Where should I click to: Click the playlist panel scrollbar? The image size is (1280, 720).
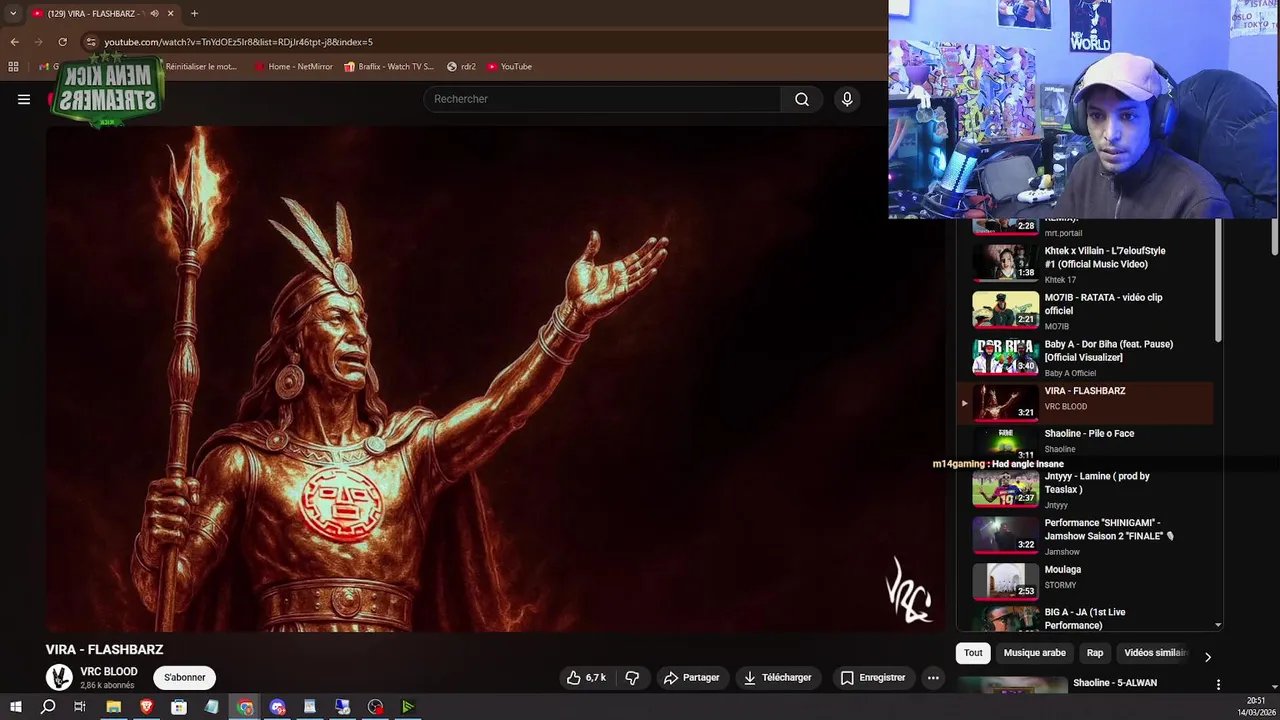click(x=1218, y=280)
